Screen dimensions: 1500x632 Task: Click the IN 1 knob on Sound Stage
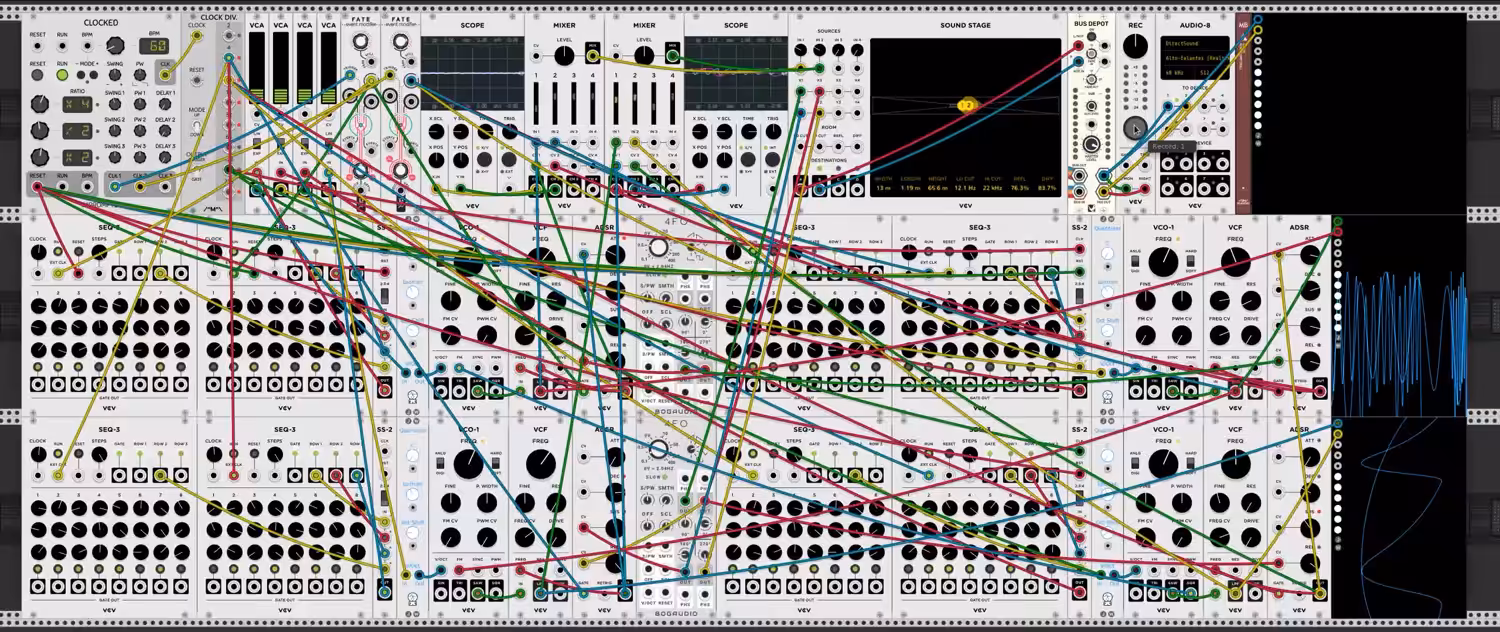click(x=800, y=50)
